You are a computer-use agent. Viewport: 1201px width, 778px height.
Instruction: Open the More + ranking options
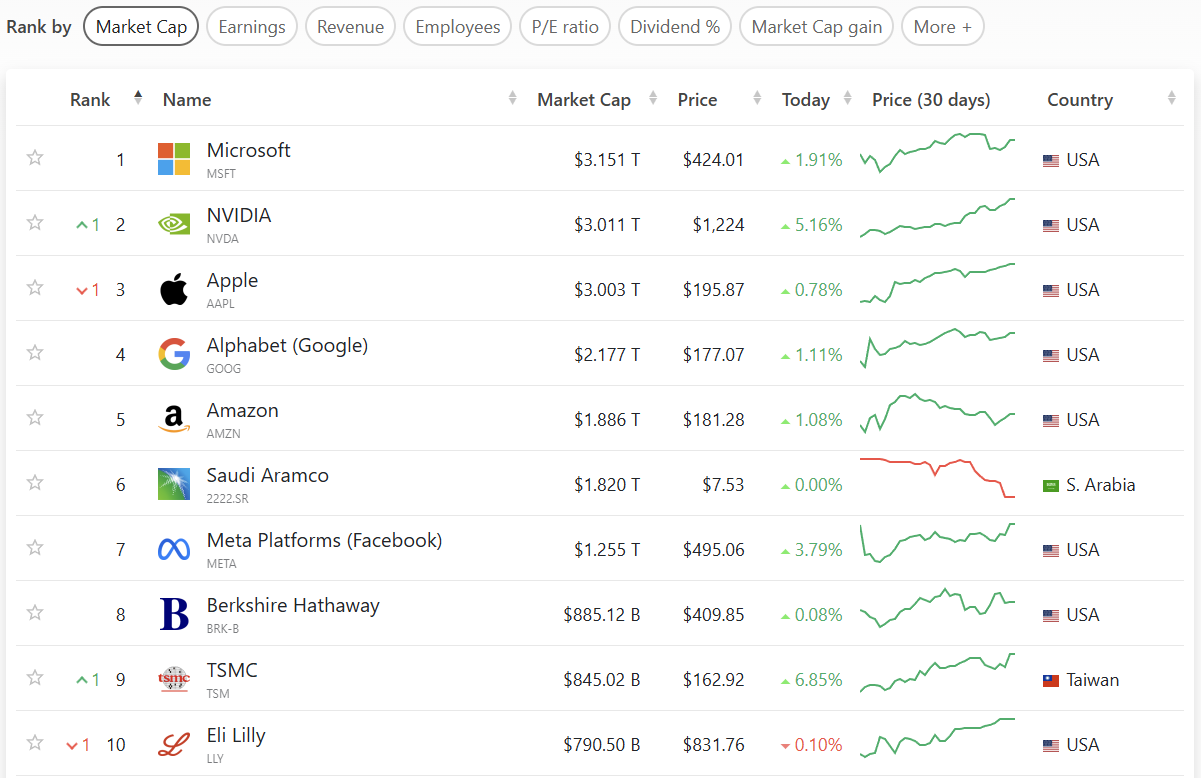tap(942, 27)
